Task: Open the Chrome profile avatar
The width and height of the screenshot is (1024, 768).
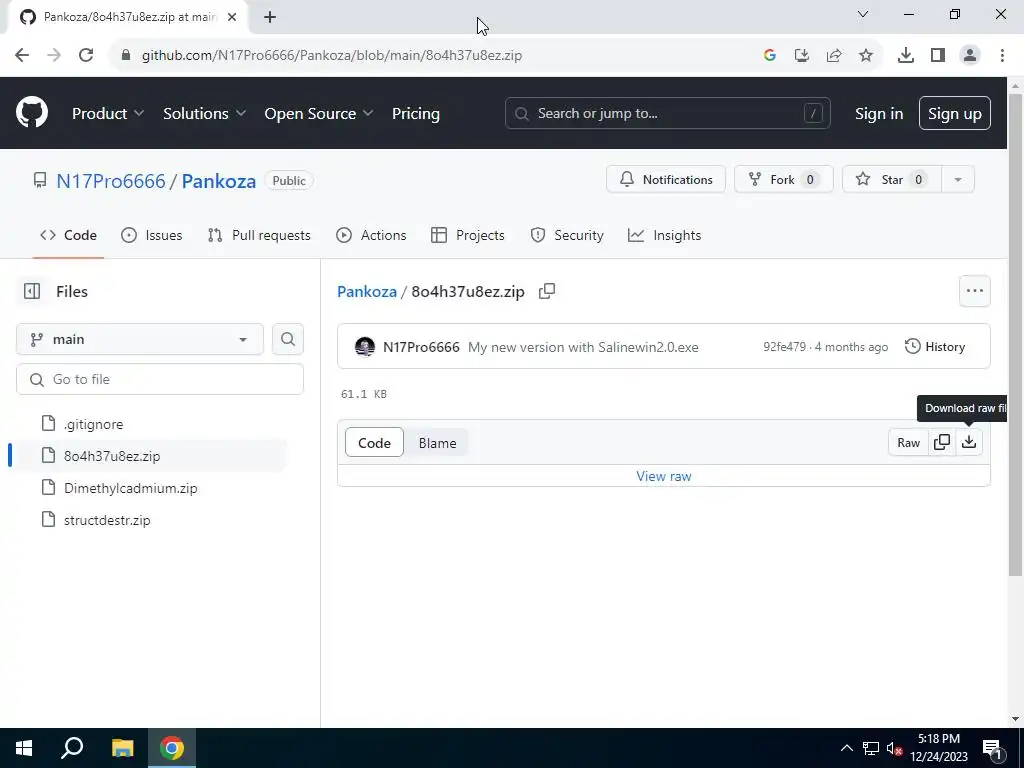Action: 970,56
